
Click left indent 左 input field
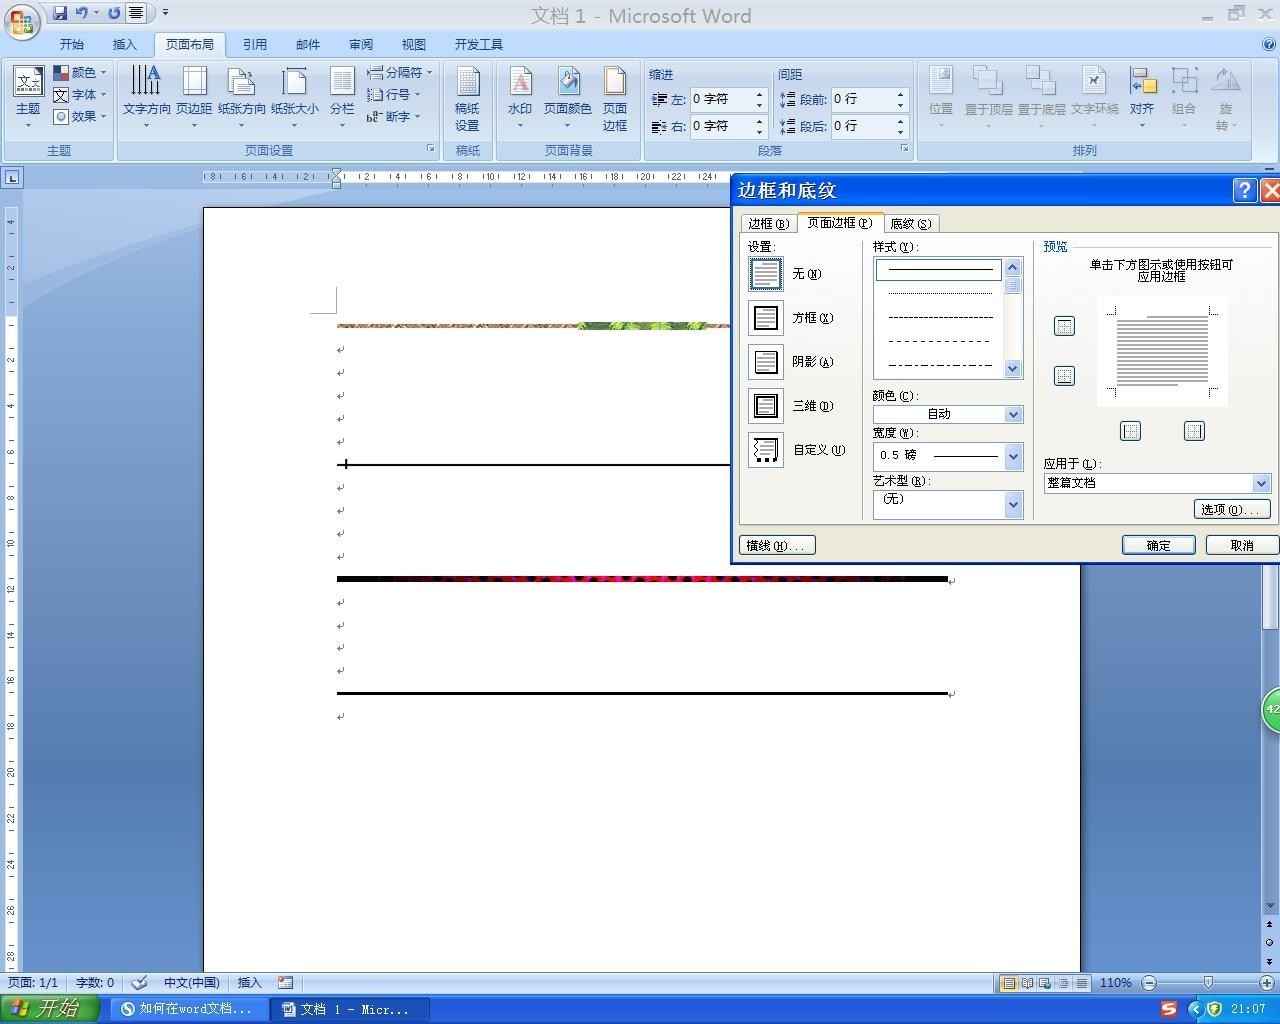pyautogui.click(x=721, y=99)
